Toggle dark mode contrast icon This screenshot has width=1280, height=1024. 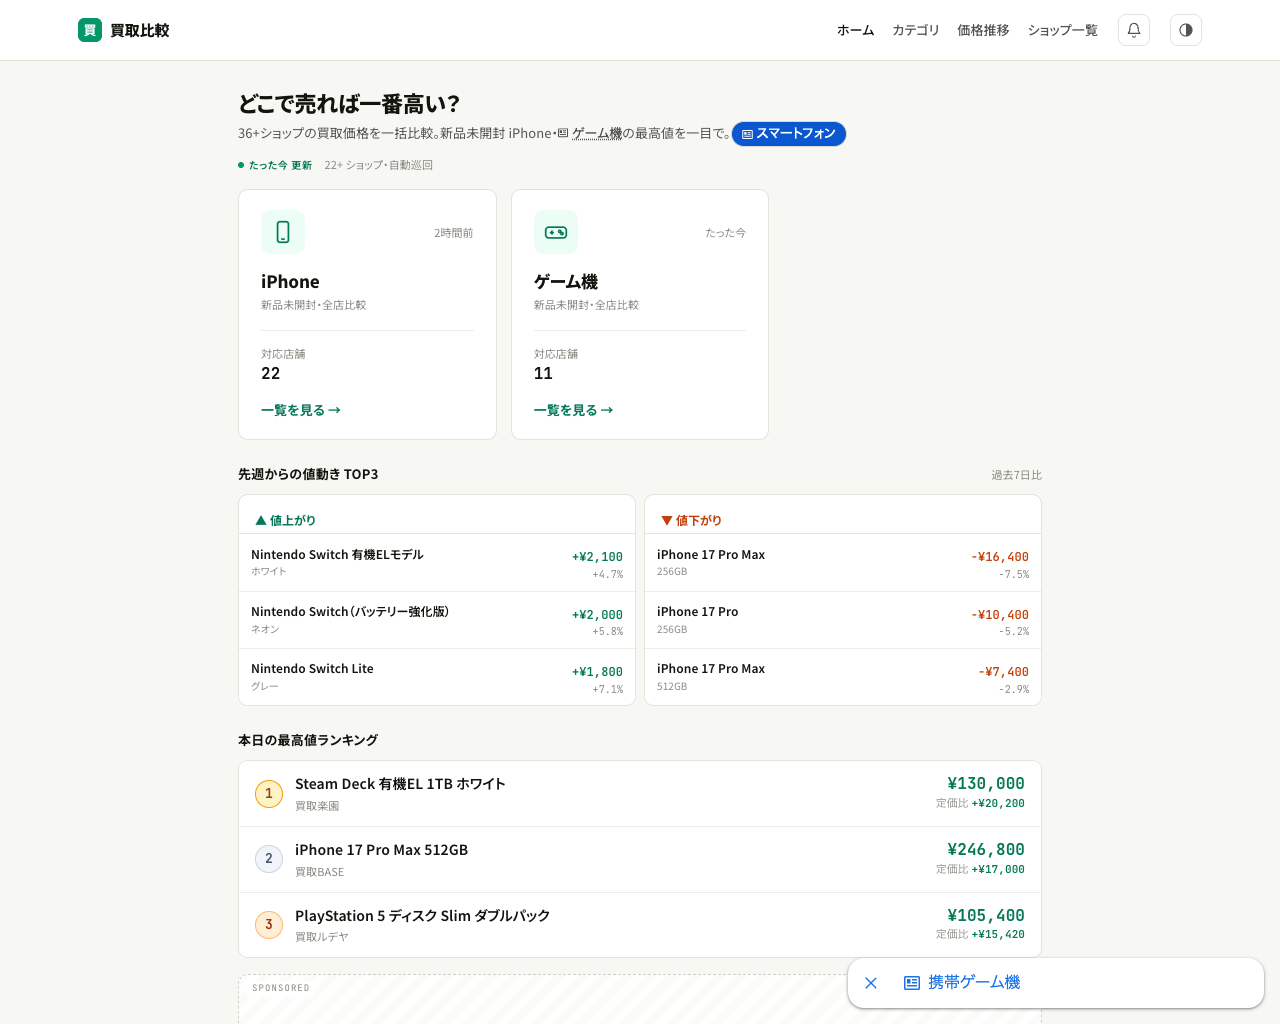pyautogui.click(x=1186, y=30)
